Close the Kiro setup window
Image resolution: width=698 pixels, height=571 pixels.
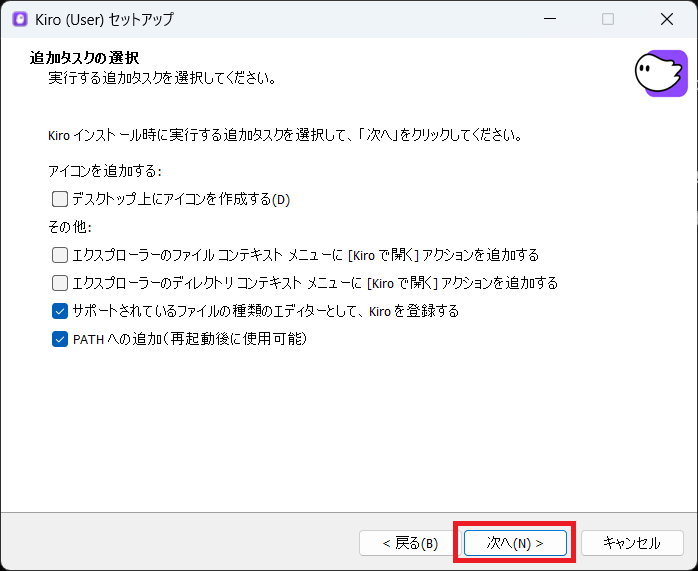click(x=666, y=19)
